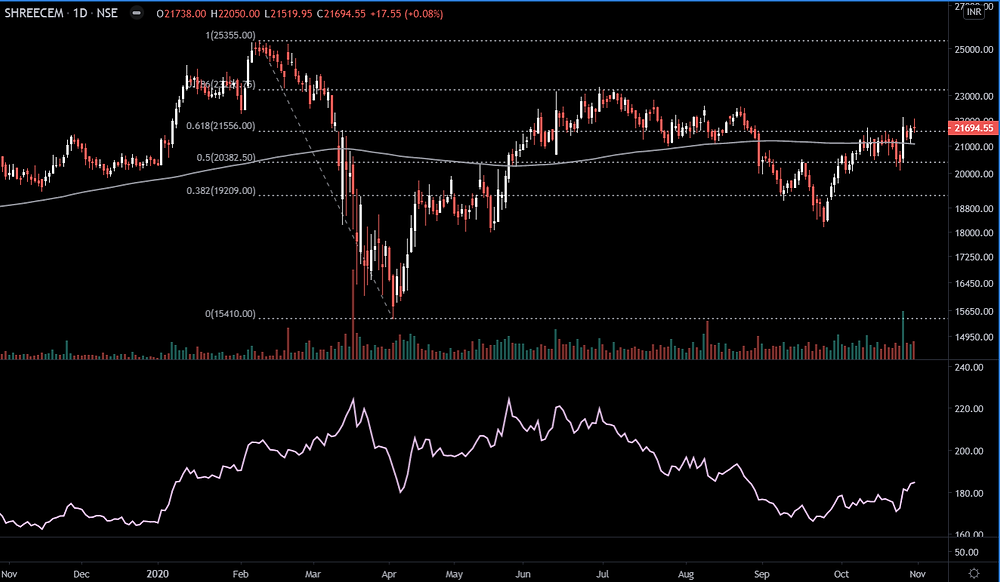
Task: Click the May label on the time axis
Action: tap(454, 574)
